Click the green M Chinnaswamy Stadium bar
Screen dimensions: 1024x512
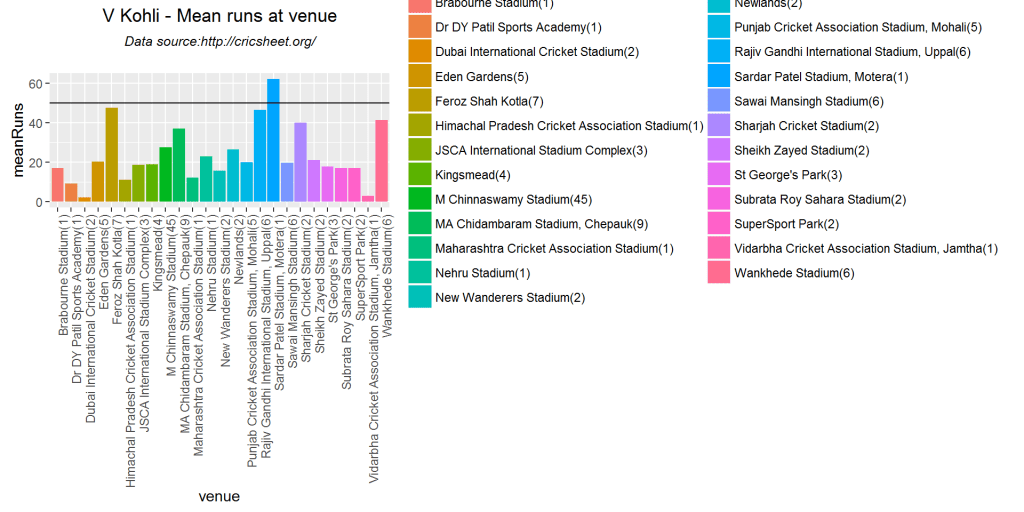click(179, 165)
